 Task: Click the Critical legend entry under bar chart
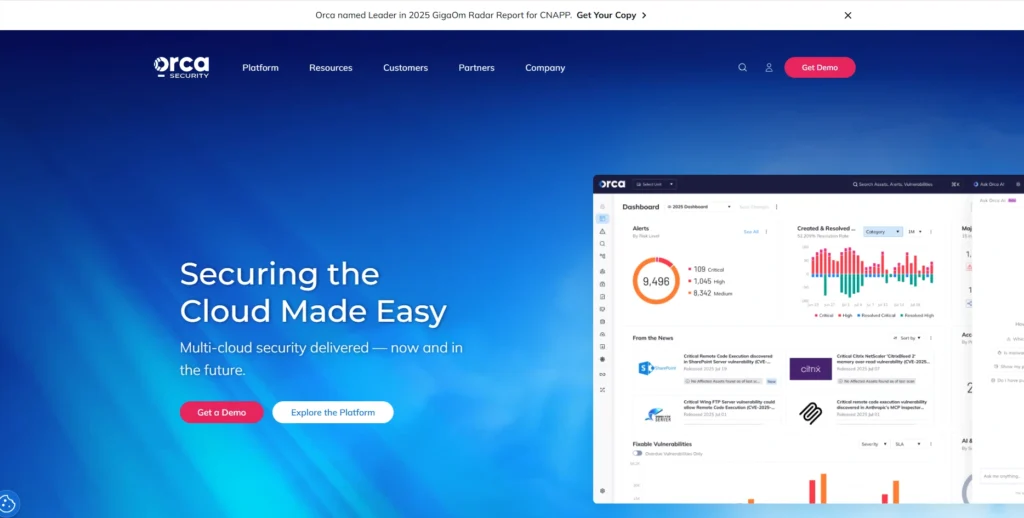coord(824,315)
